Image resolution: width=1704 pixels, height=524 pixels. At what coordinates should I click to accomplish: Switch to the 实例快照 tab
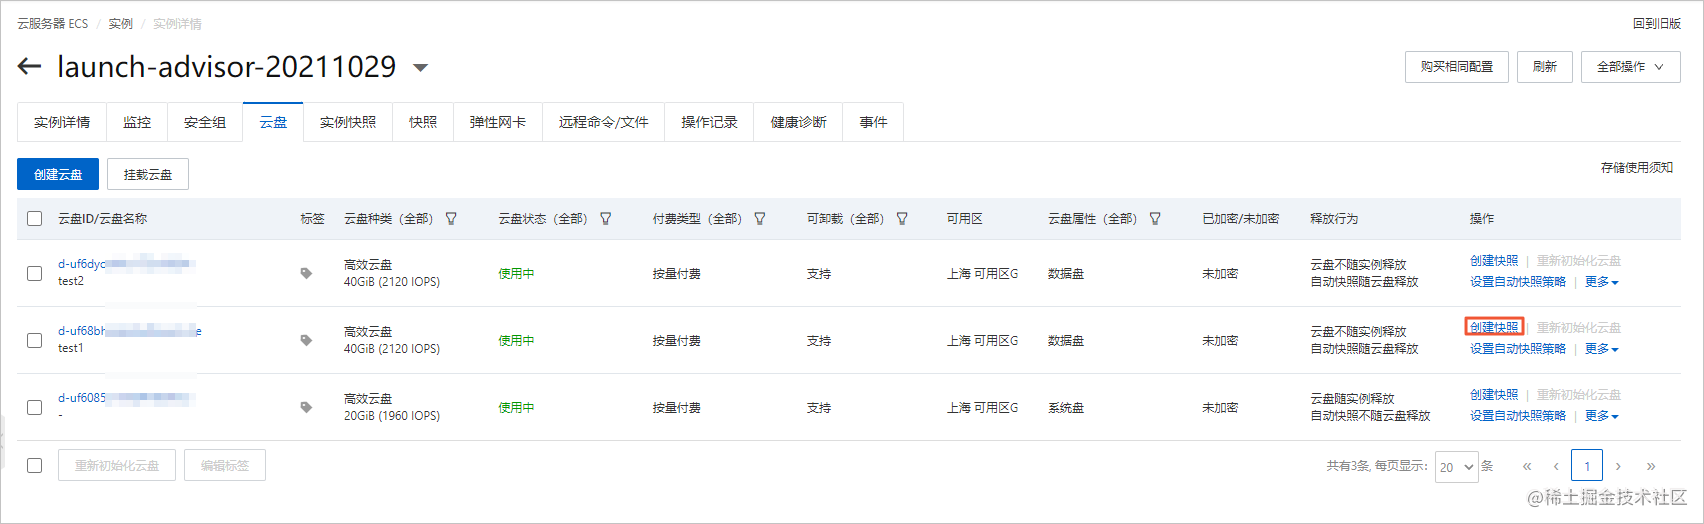(348, 122)
